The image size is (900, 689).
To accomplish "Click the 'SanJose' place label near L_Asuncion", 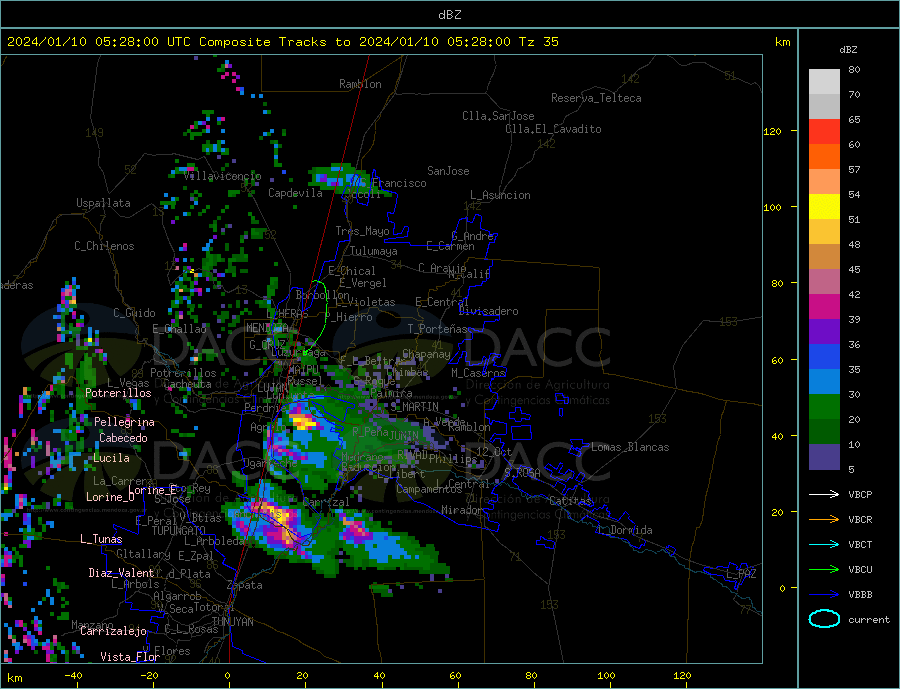I will 448,171.
